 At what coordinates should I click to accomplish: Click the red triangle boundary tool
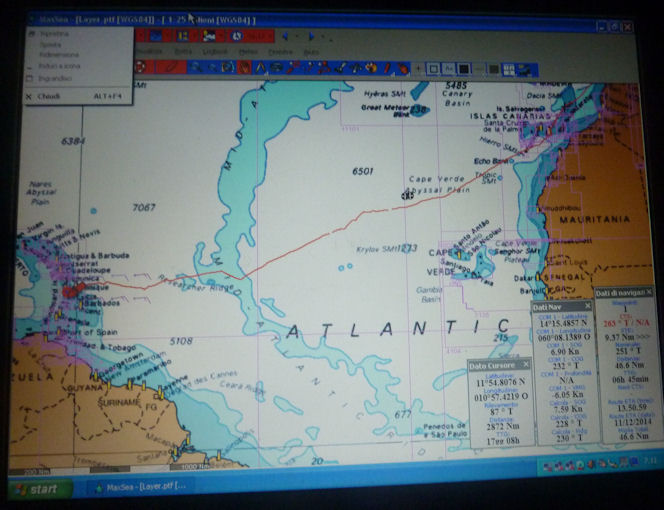pos(324,67)
